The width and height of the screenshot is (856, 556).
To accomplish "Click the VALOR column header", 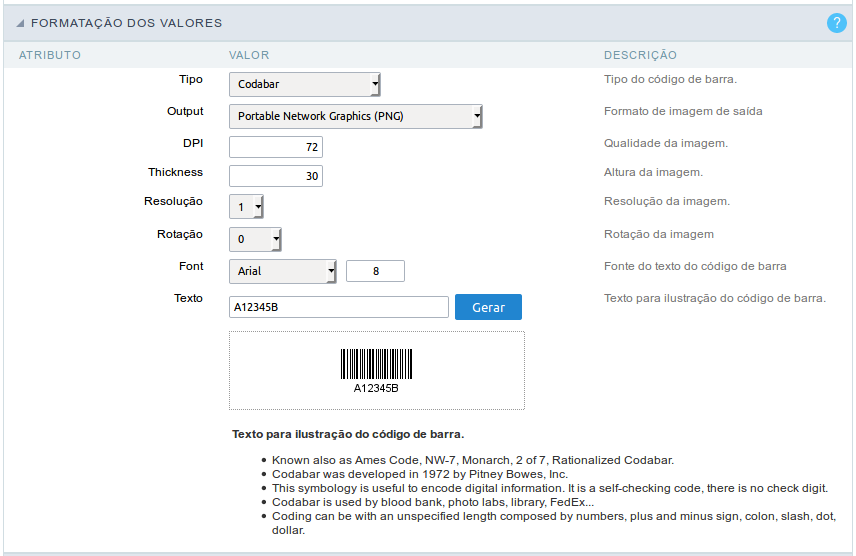I will coord(249,55).
